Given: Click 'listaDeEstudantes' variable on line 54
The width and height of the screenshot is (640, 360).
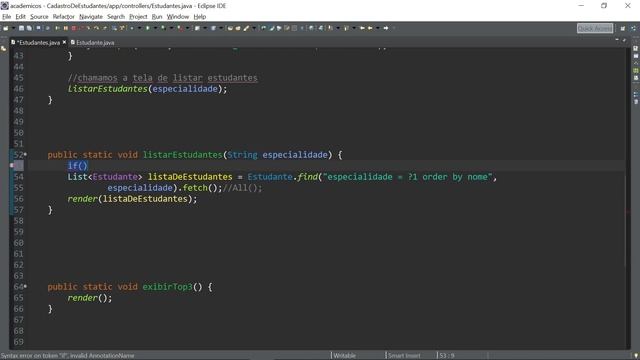Looking at the screenshot, I should (190, 177).
